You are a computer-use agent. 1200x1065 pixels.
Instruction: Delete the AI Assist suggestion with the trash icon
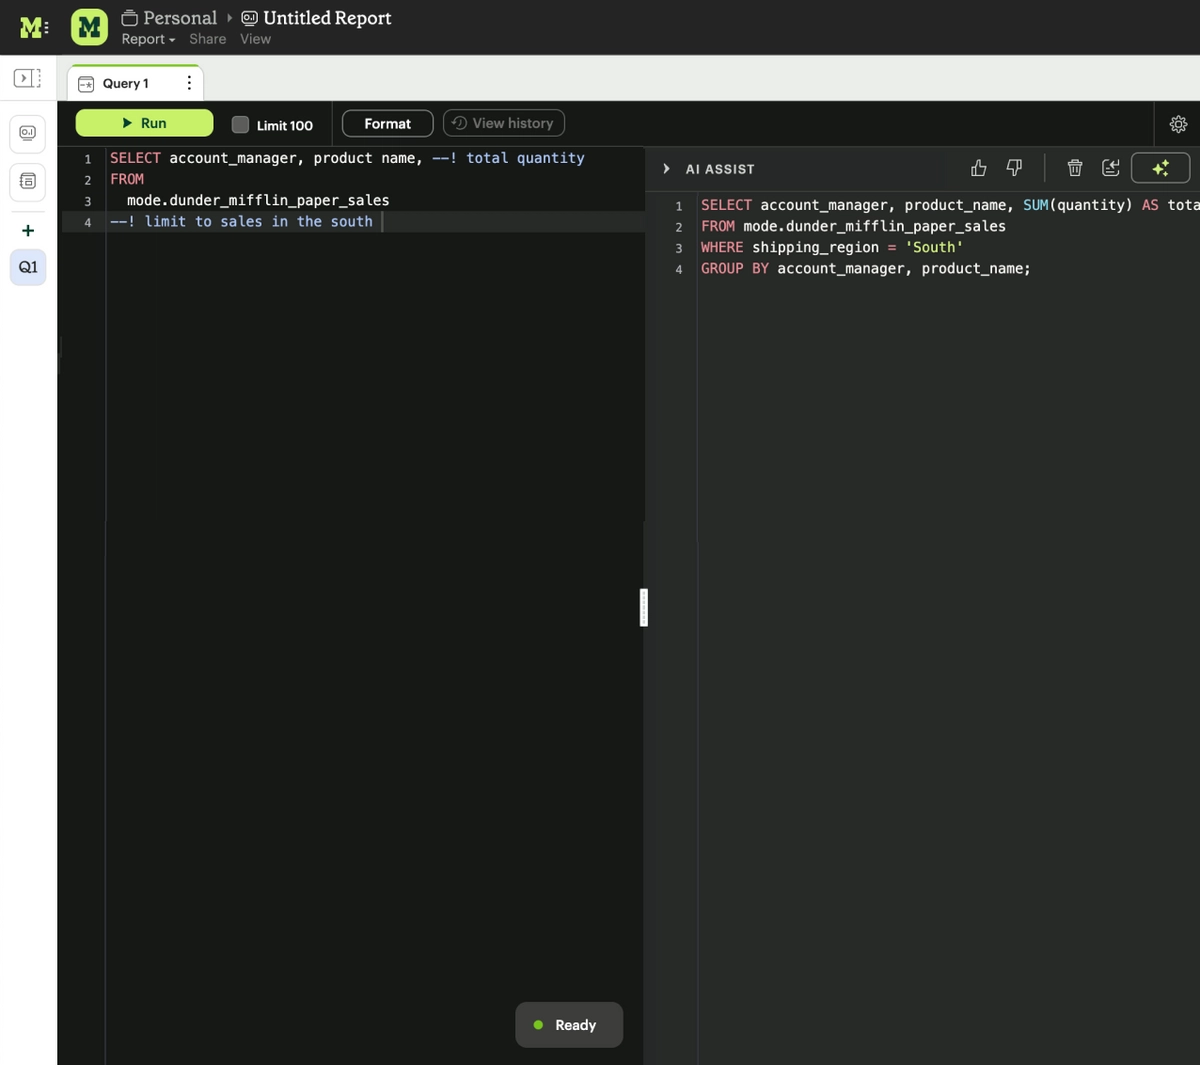tap(1074, 168)
